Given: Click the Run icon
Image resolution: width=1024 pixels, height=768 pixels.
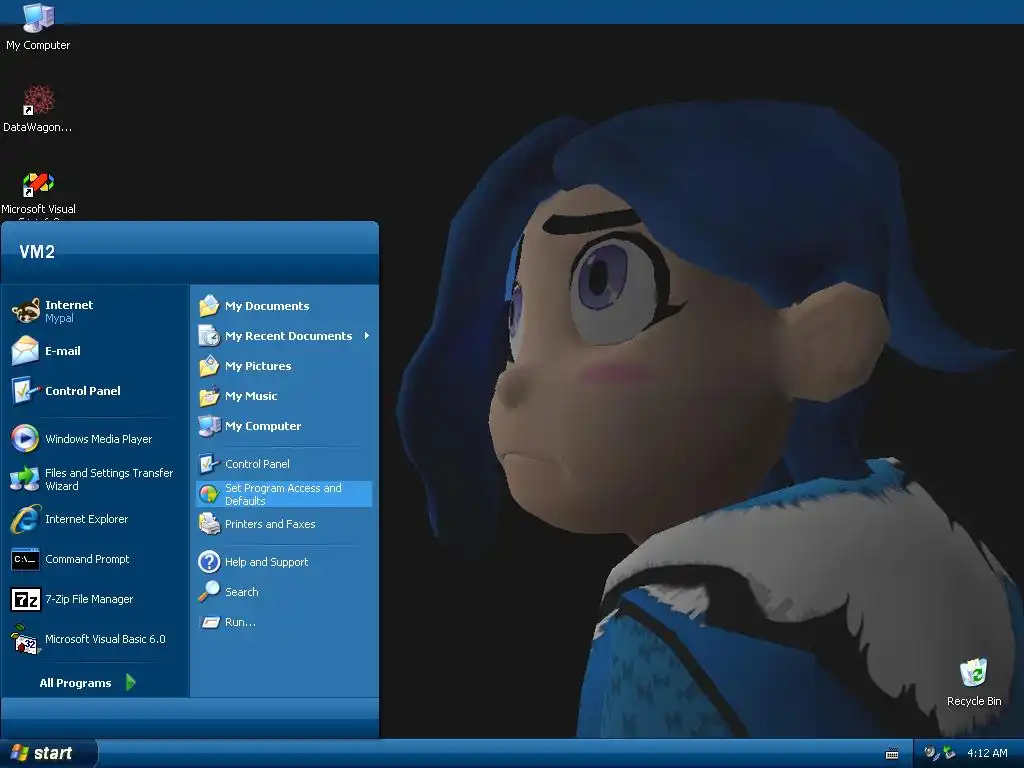Looking at the screenshot, I should 209,622.
